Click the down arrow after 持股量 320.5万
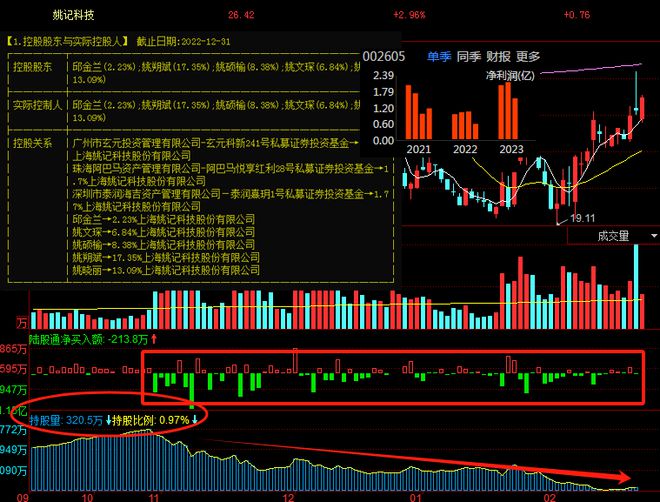Image resolution: width=660 pixels, height=502 pixels. pos(109,420)
